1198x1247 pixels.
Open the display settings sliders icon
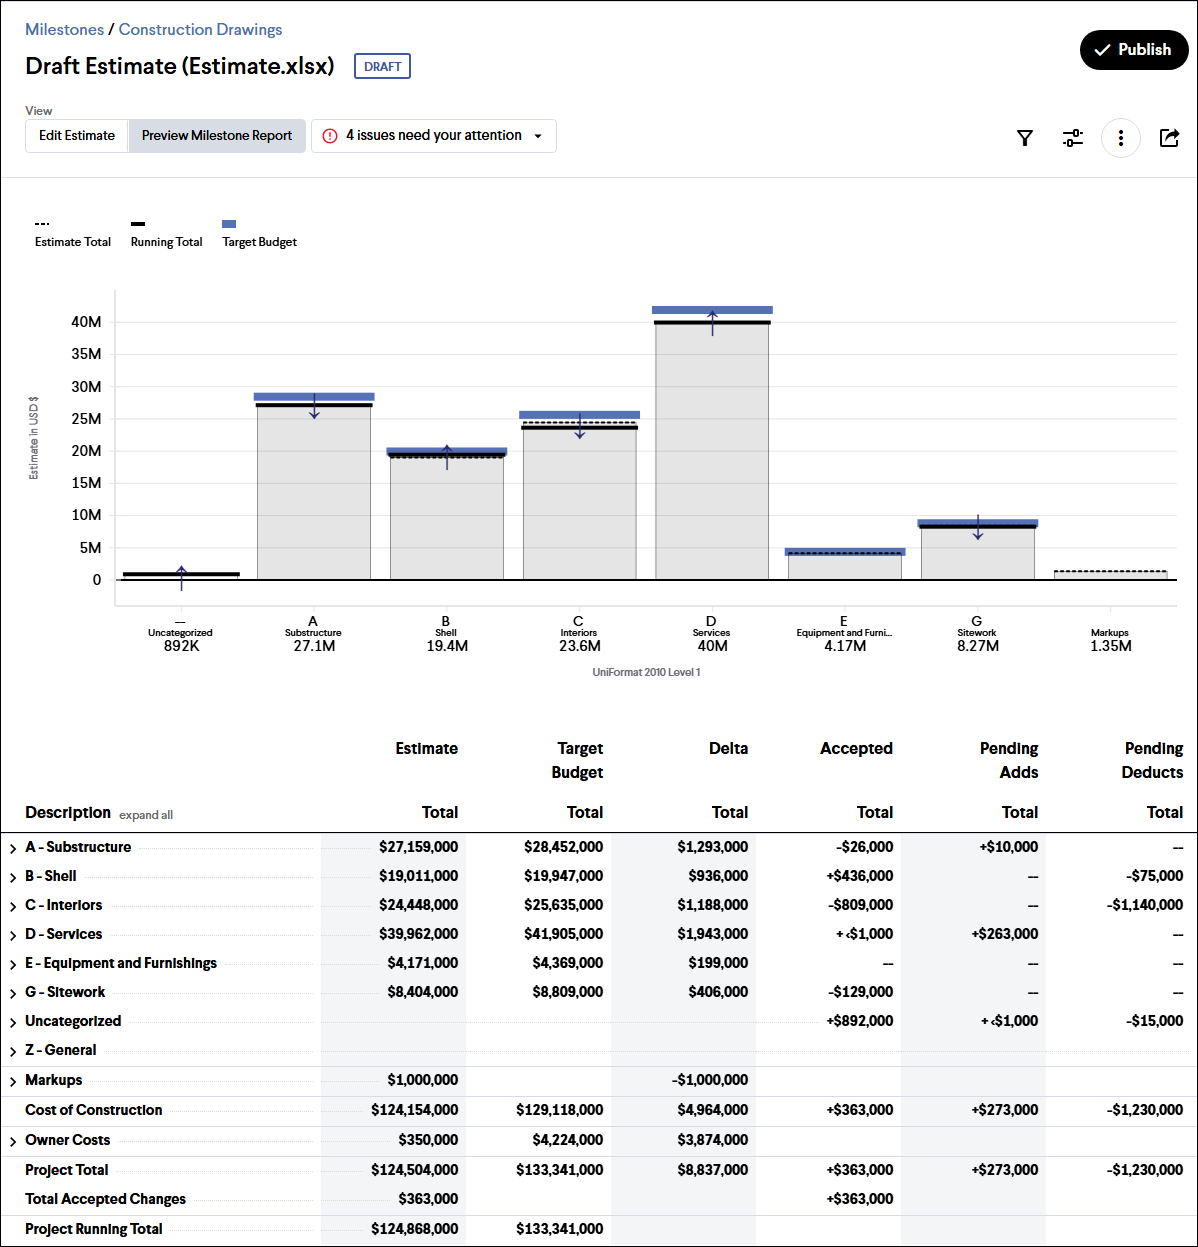coord(1072,138)
